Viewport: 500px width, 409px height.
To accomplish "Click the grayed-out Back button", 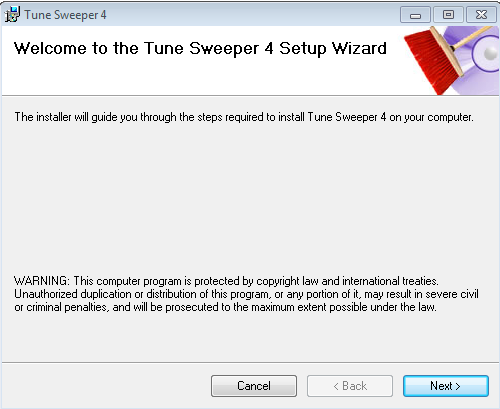I will (350, 386).
